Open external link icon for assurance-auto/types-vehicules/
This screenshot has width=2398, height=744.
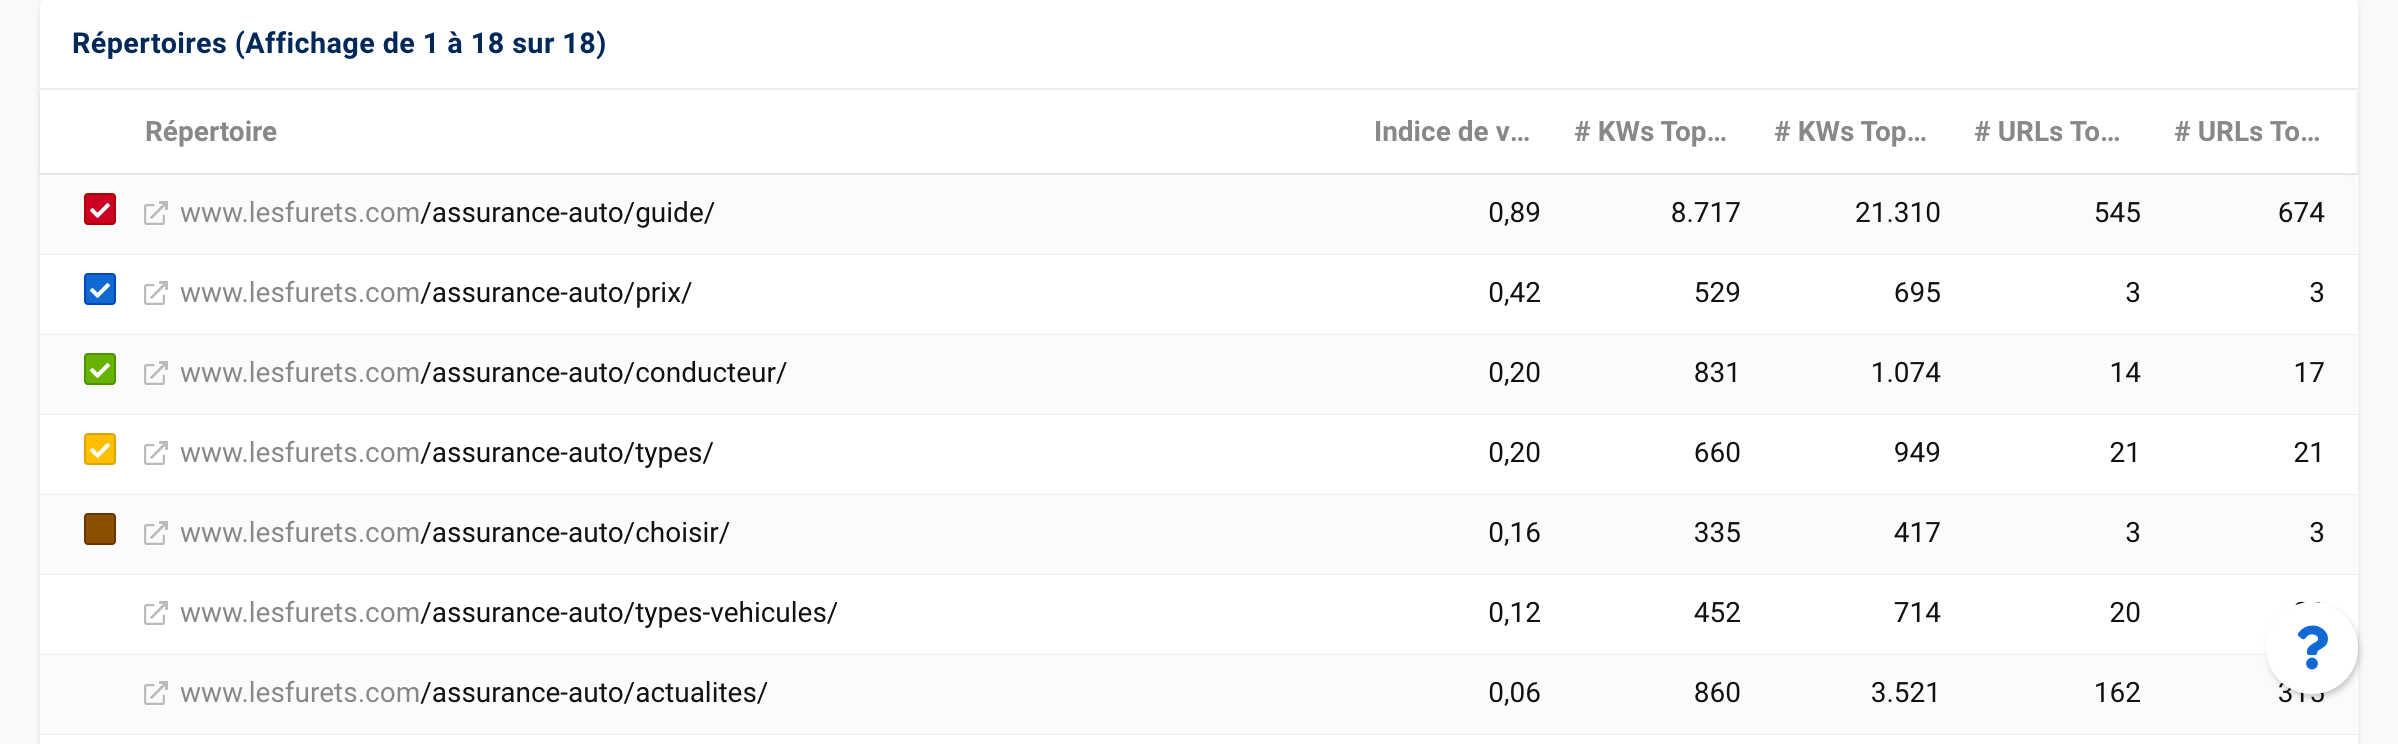pos(155,613)
